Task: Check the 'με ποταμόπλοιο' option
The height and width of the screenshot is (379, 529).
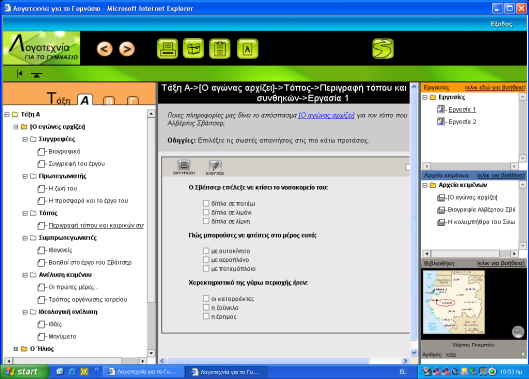Action: click(206, 268)
